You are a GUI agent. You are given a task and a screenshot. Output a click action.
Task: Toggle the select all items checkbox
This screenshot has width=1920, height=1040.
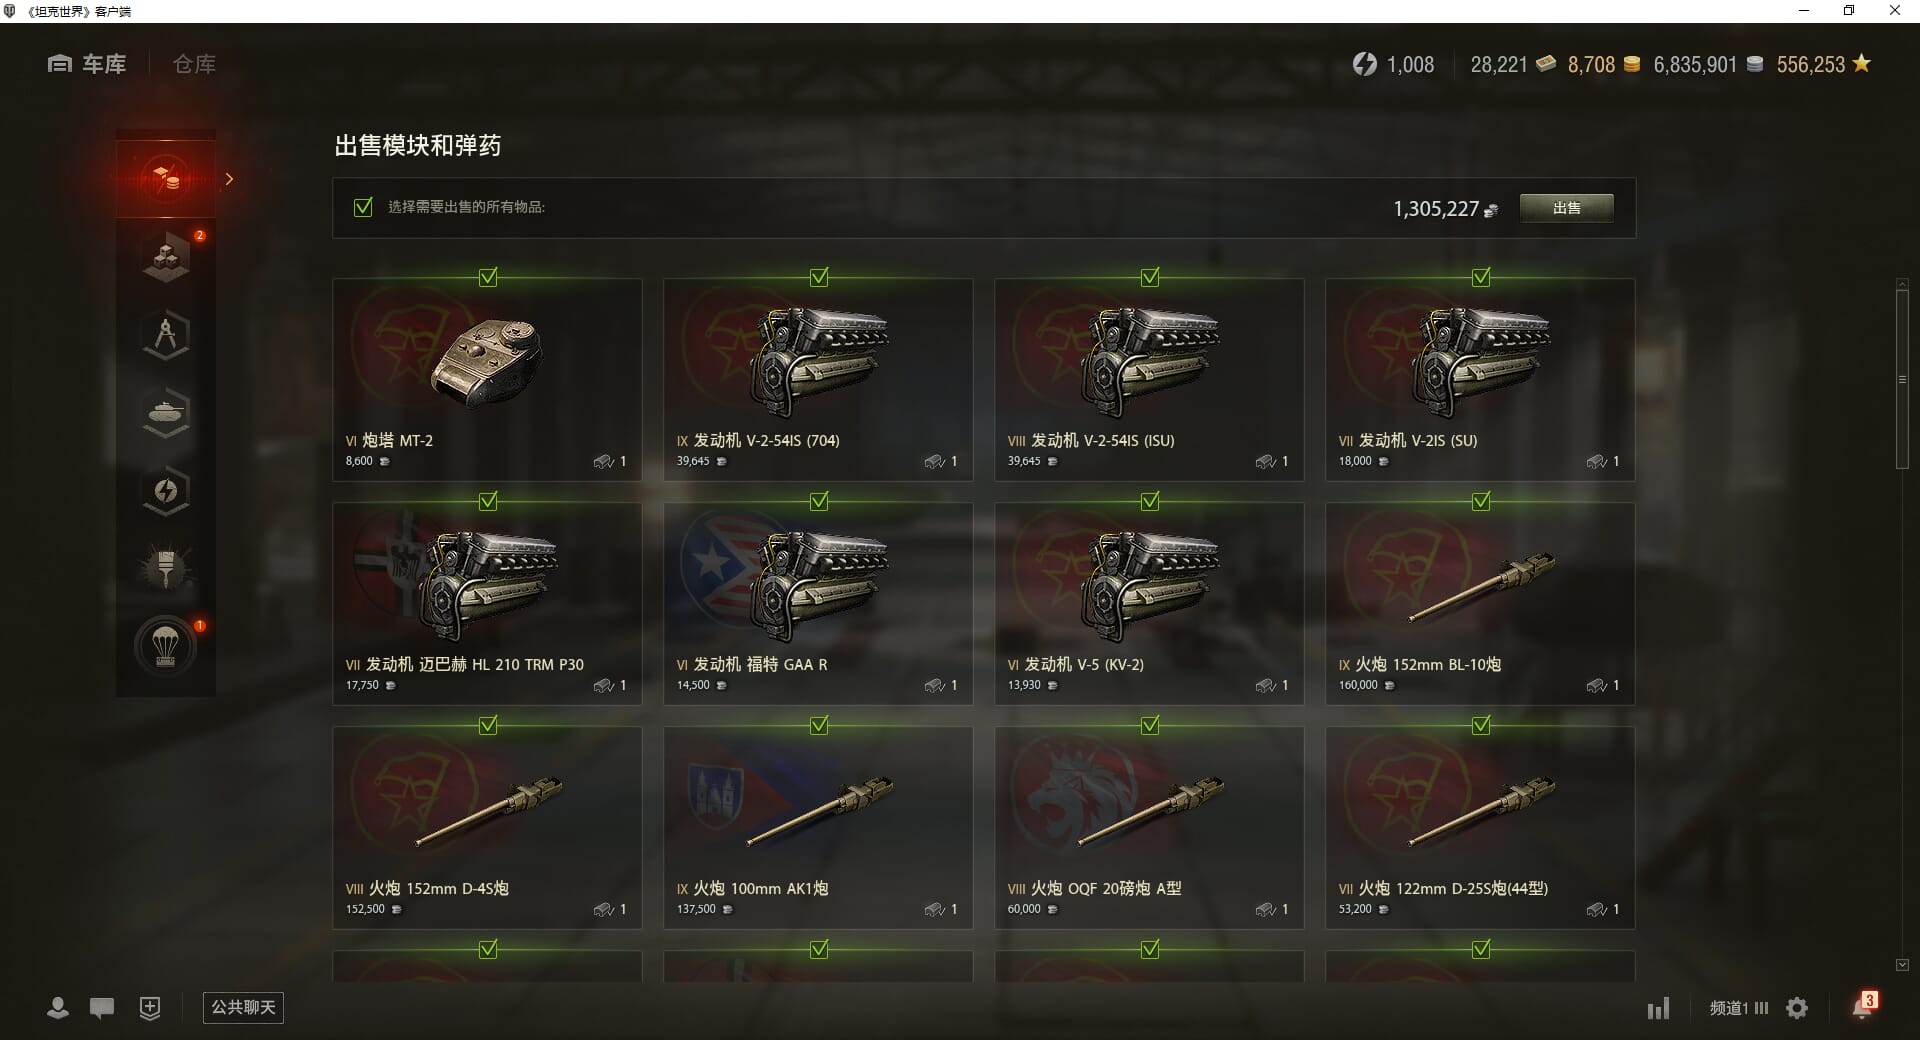(x=363, y=207)
